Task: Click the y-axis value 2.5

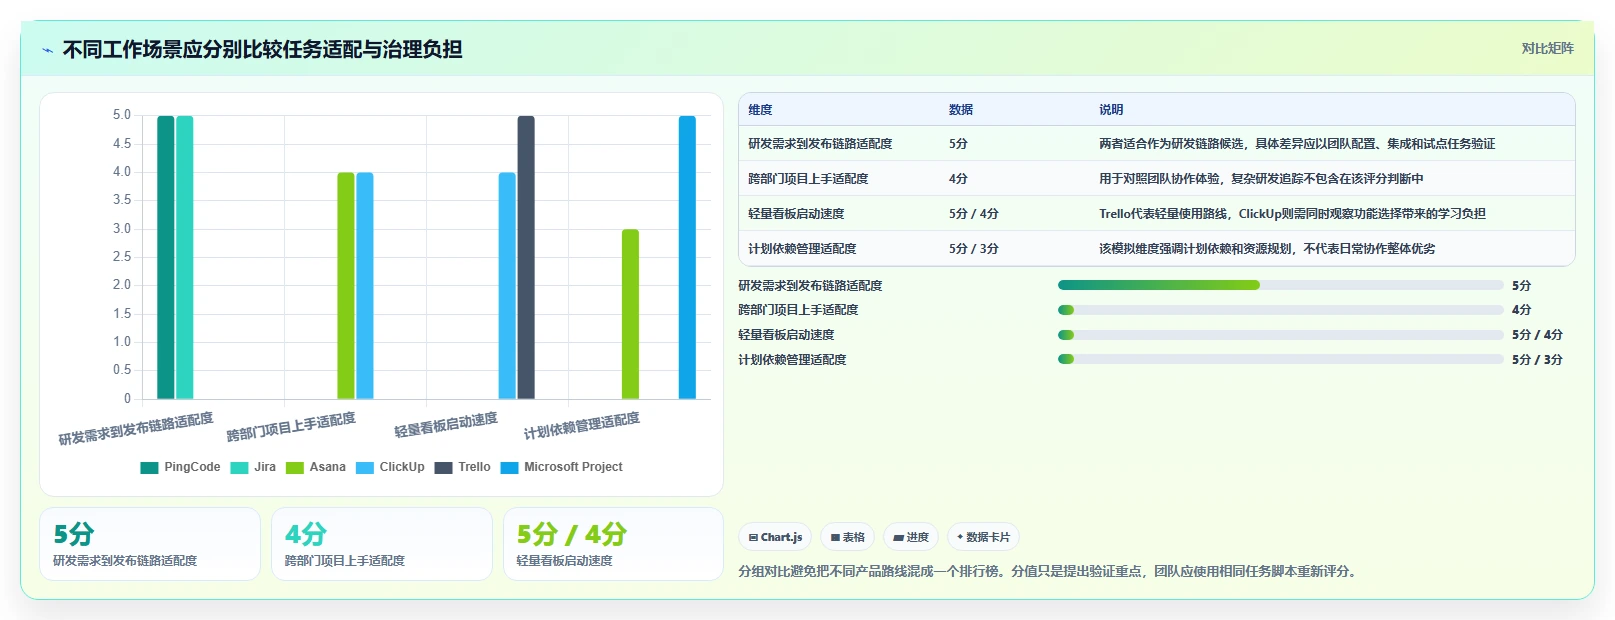Action: [122, 257]
